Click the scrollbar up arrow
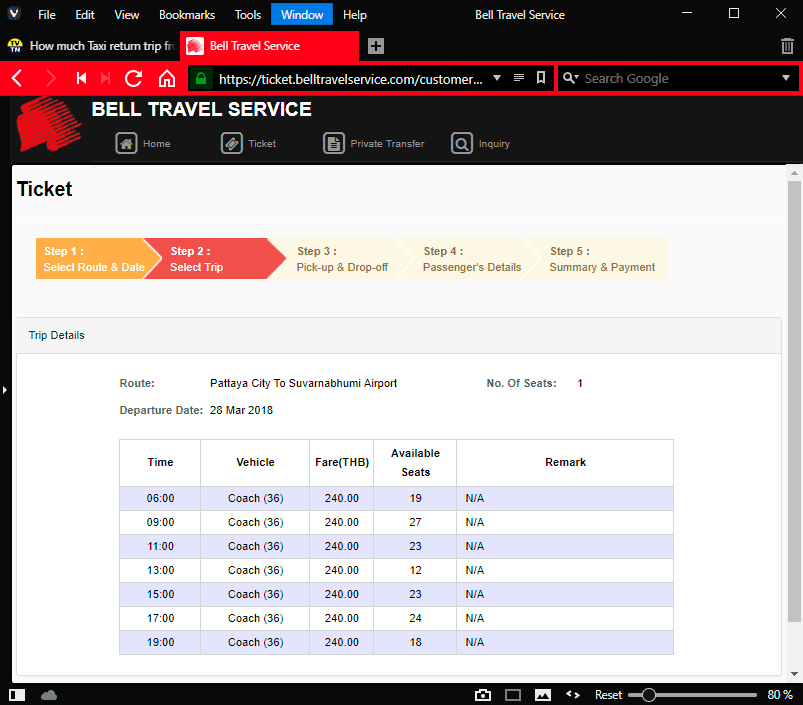 click(x=794, y=173)
